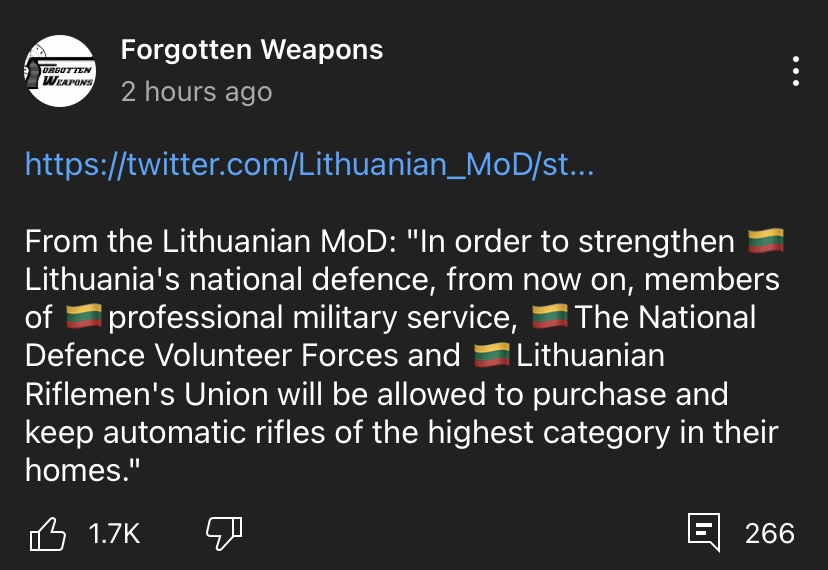Click the flag before 'Lithuanian Riflemen's'
Screen dimensions: 828x570
click(x=492, y=355)
